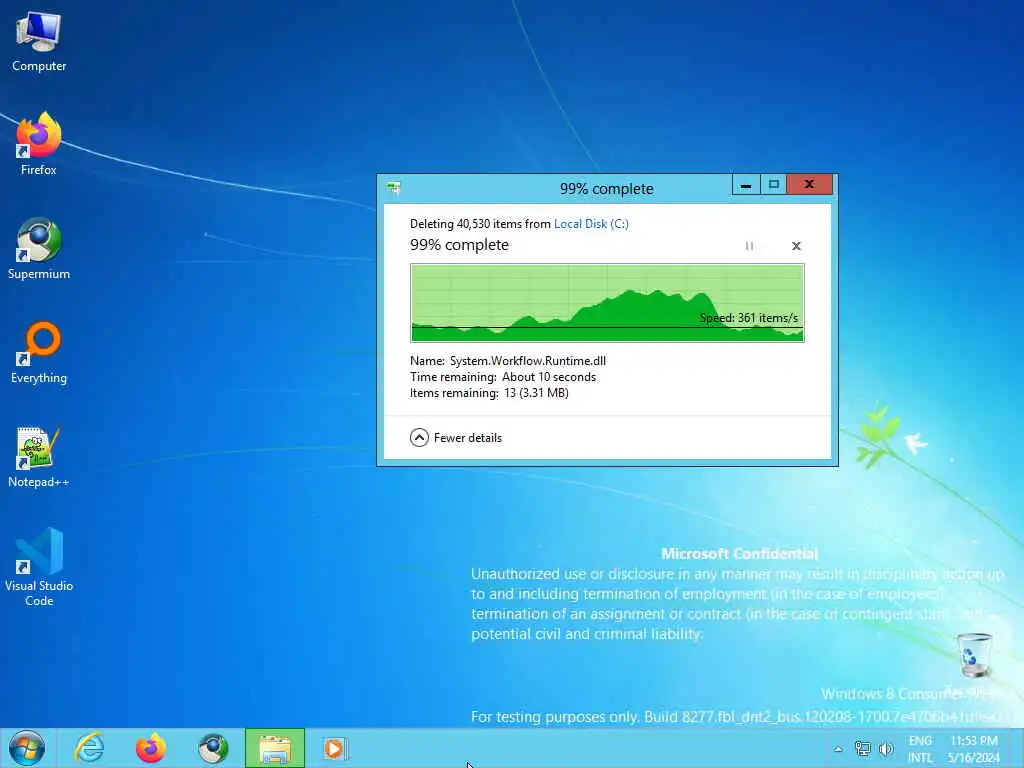Image resolution: width=1024 pixels, height=768 pixels.
Task: Maximize the 99% complete dialog
Action: click(773, 185)
